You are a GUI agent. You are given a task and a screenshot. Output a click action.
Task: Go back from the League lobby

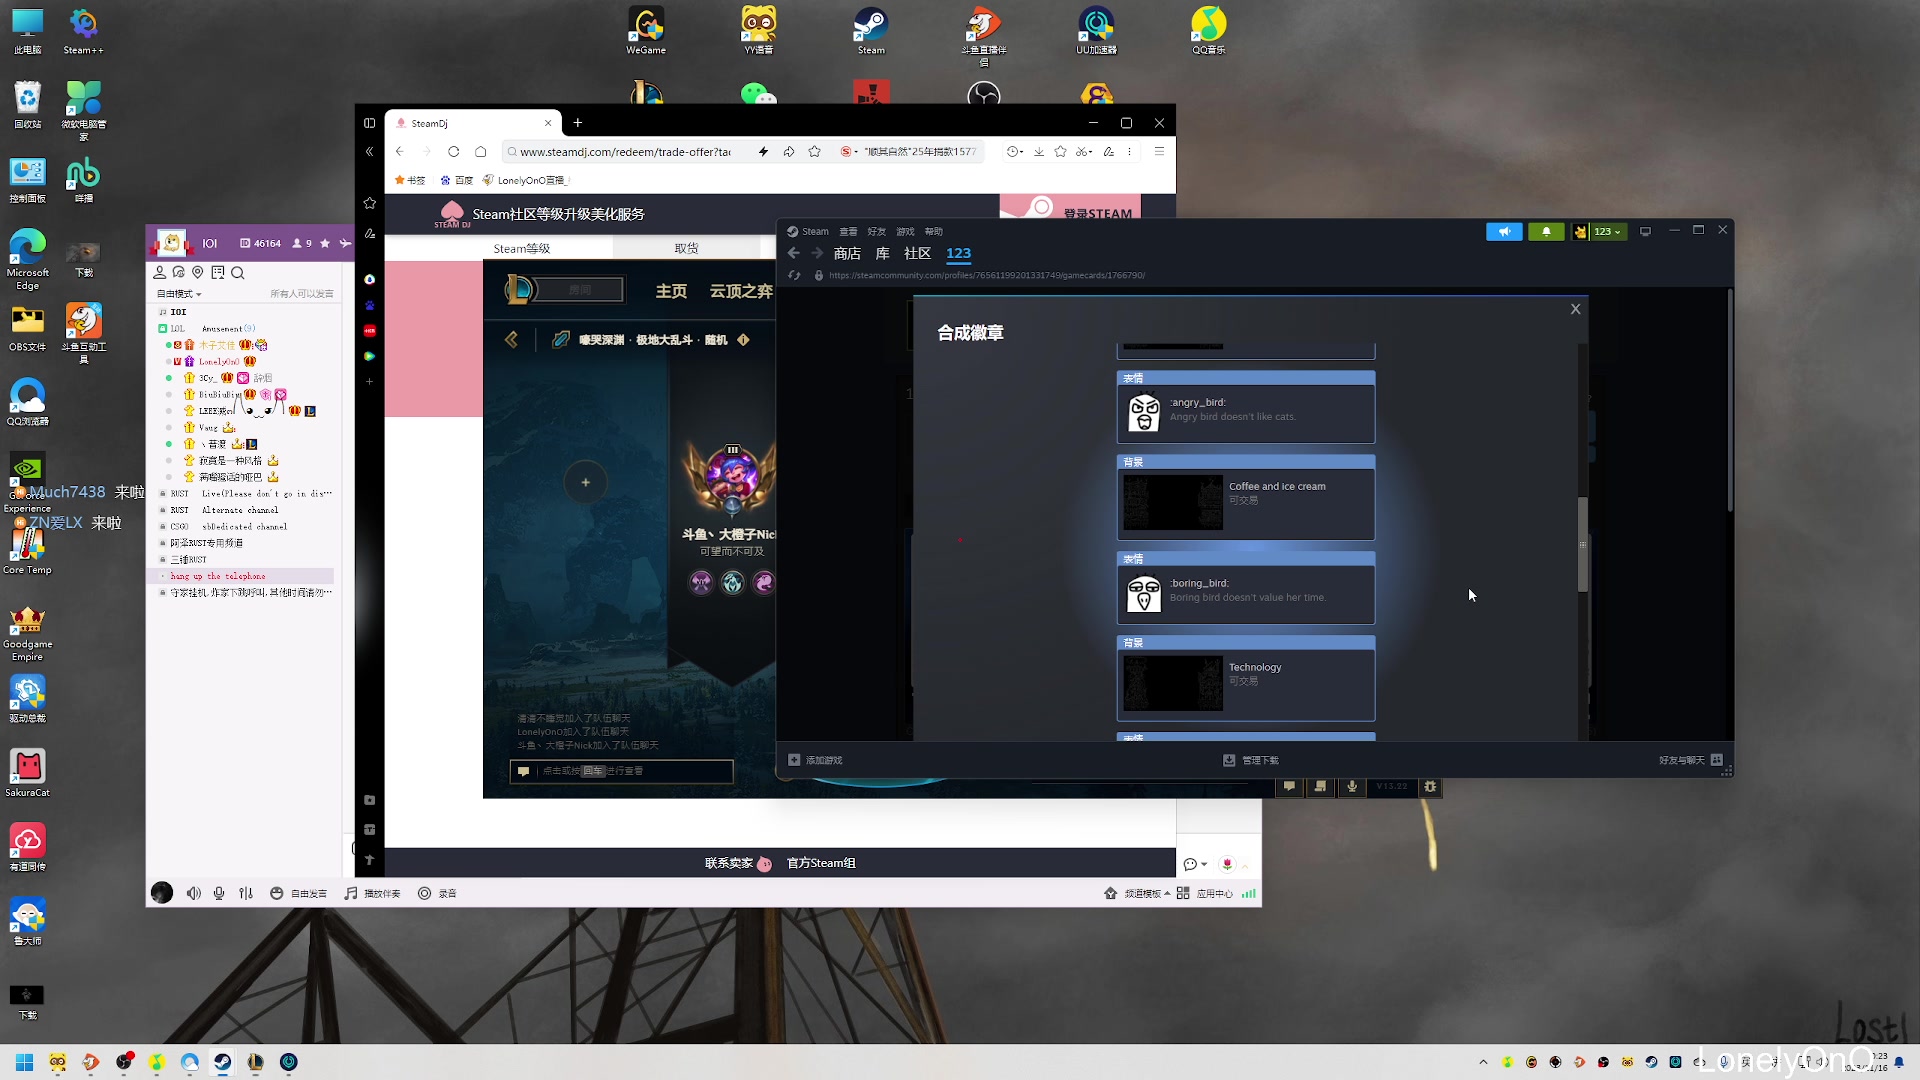[x=511, y=340]
